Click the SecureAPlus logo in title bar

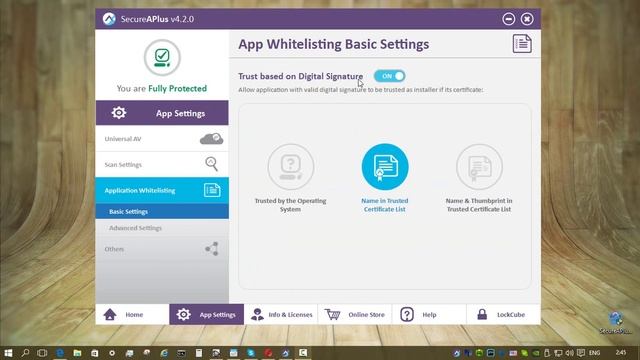point(109,19)
